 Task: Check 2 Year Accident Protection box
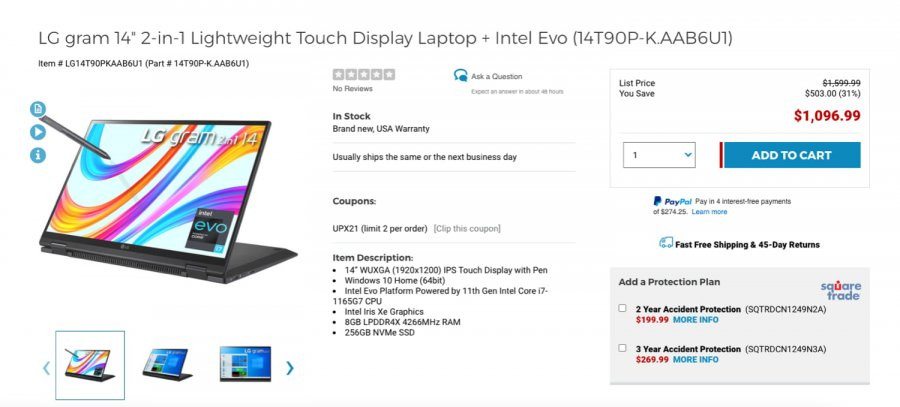click(x=623, y=308)
